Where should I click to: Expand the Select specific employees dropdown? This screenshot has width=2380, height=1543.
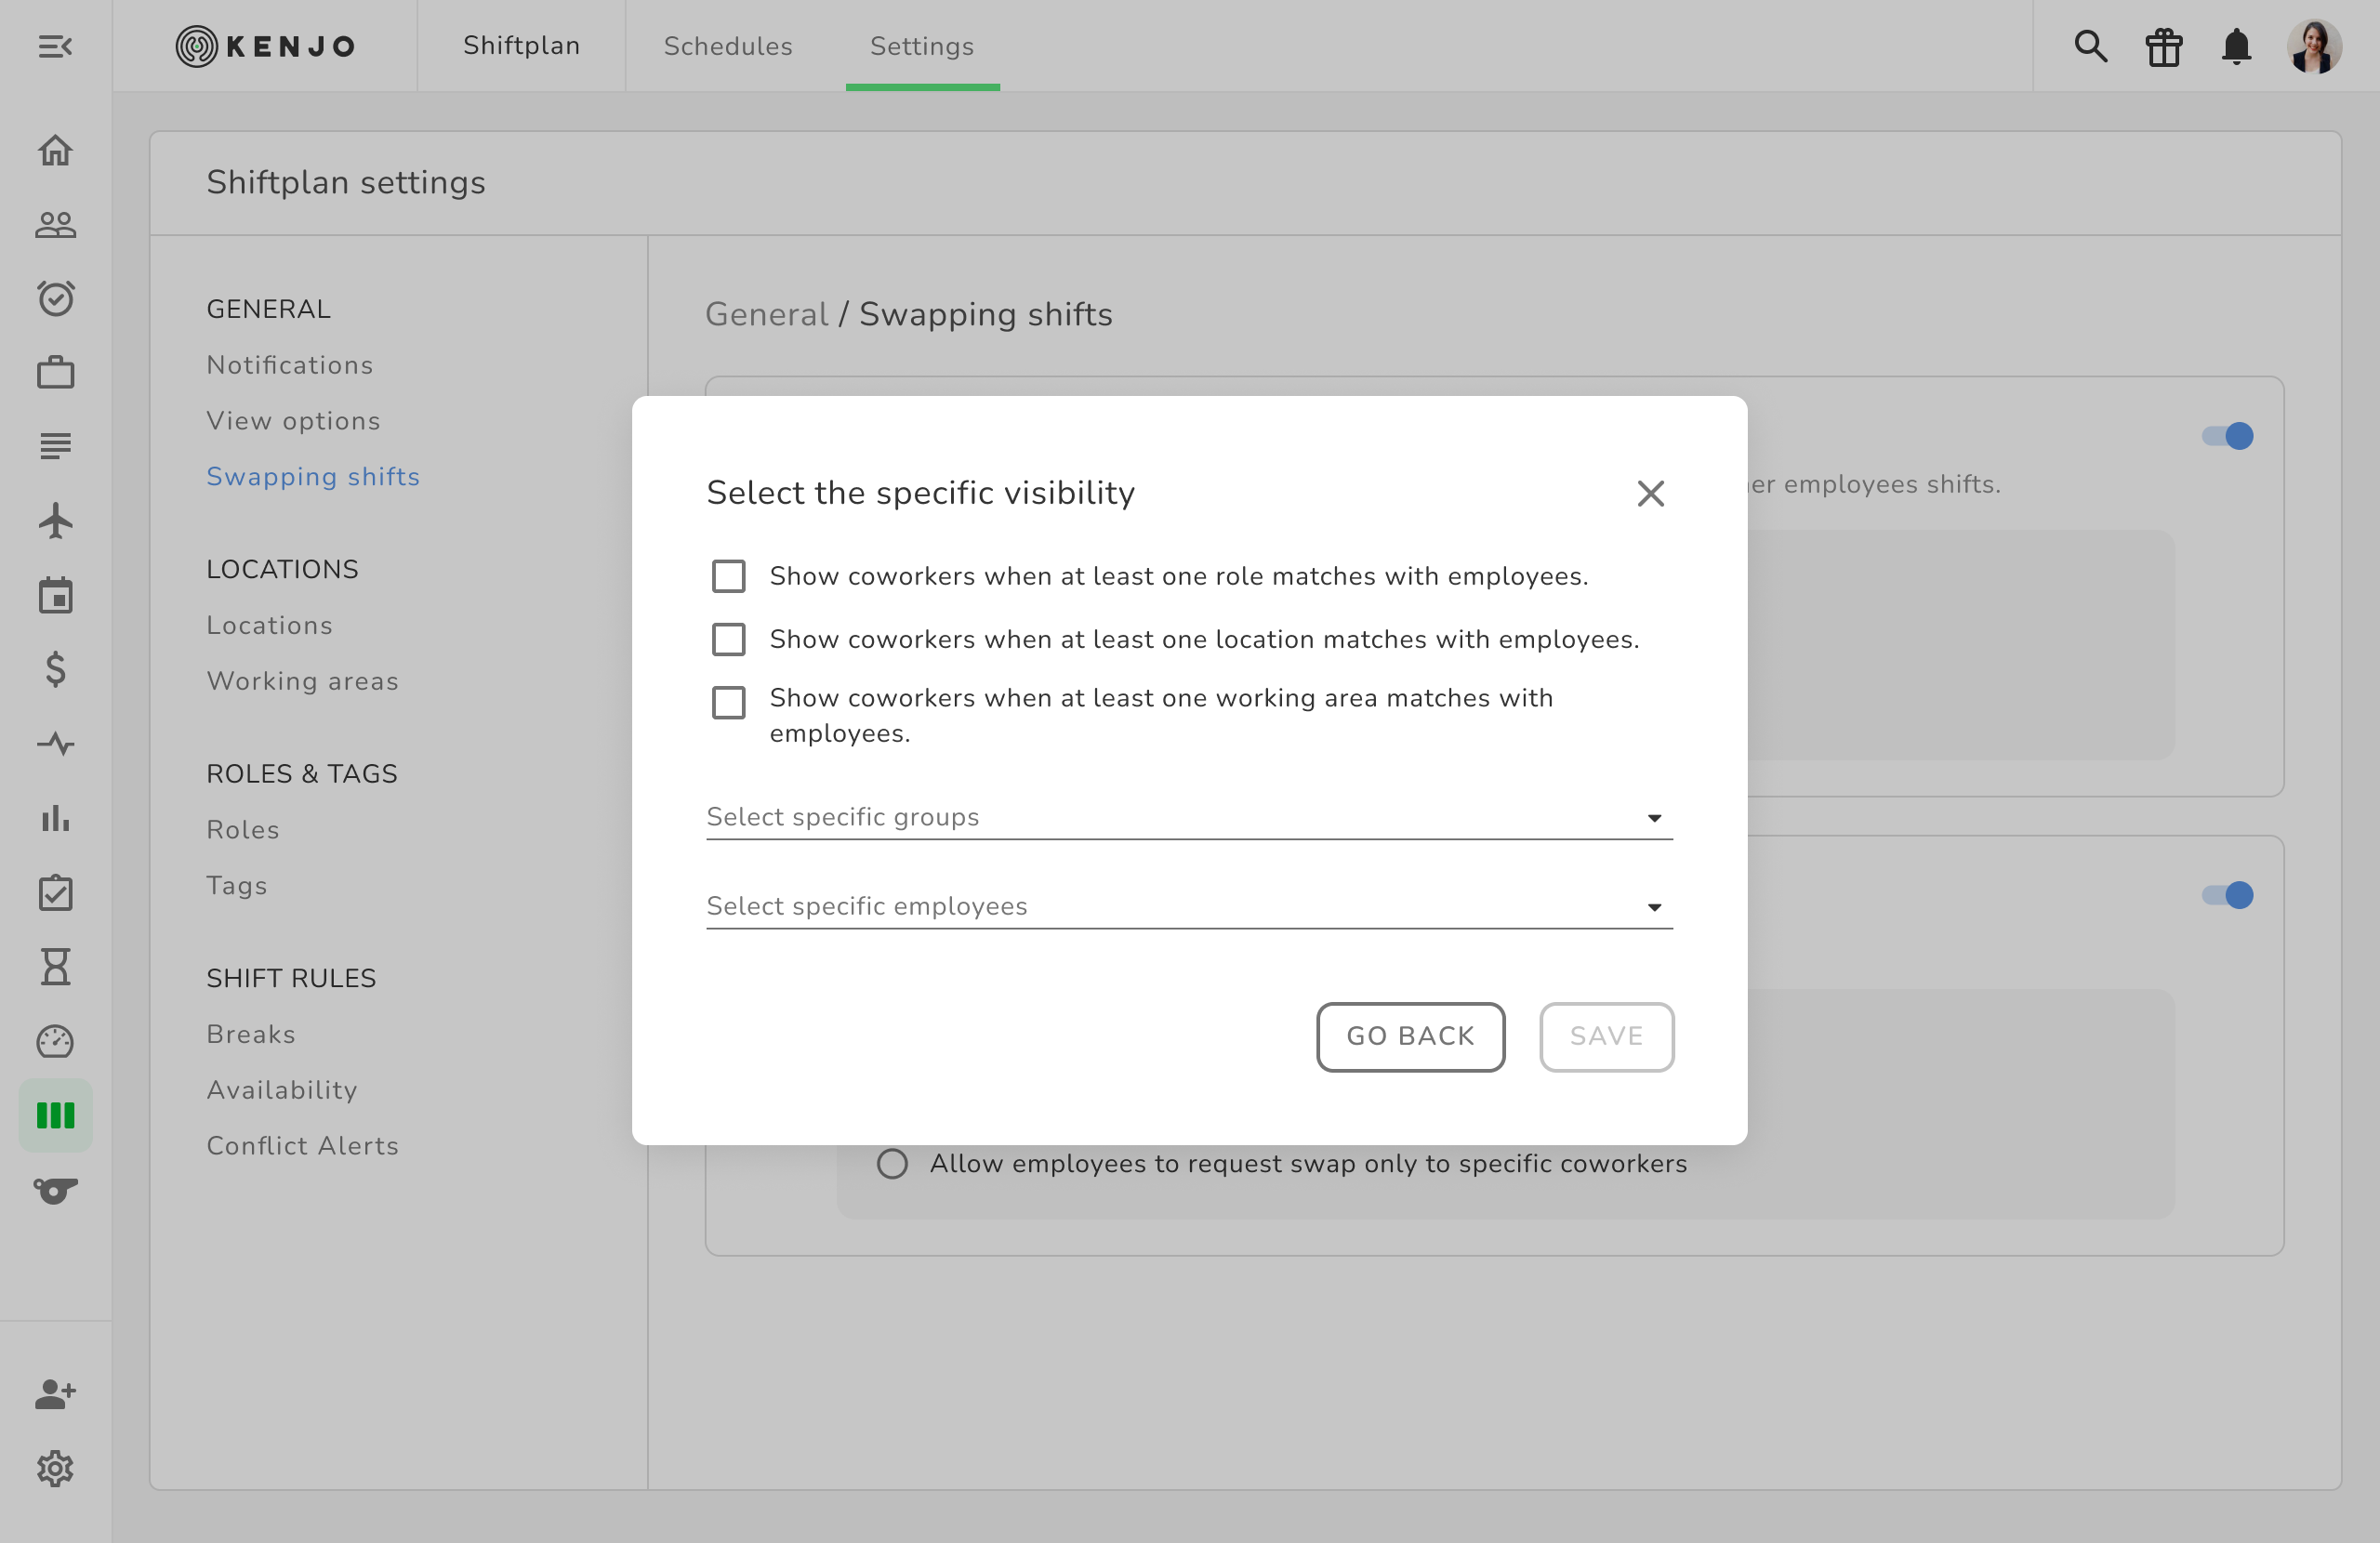[x=1189, y=907]
